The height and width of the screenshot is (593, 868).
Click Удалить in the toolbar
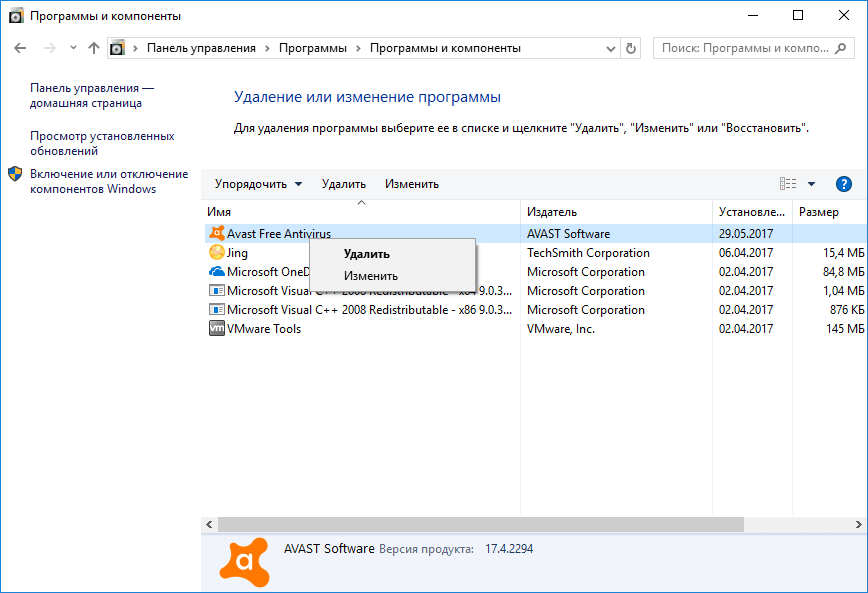click(x=344, y=184)
